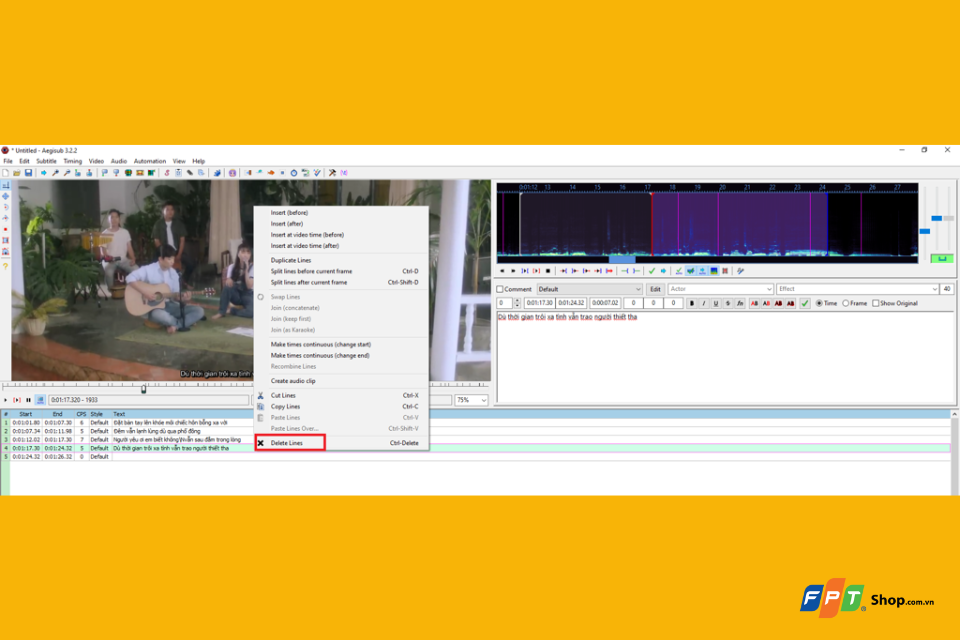Click the Styles Manager S icon
The height and width of the screenshot is (640, 960).
tap(167, 173)
